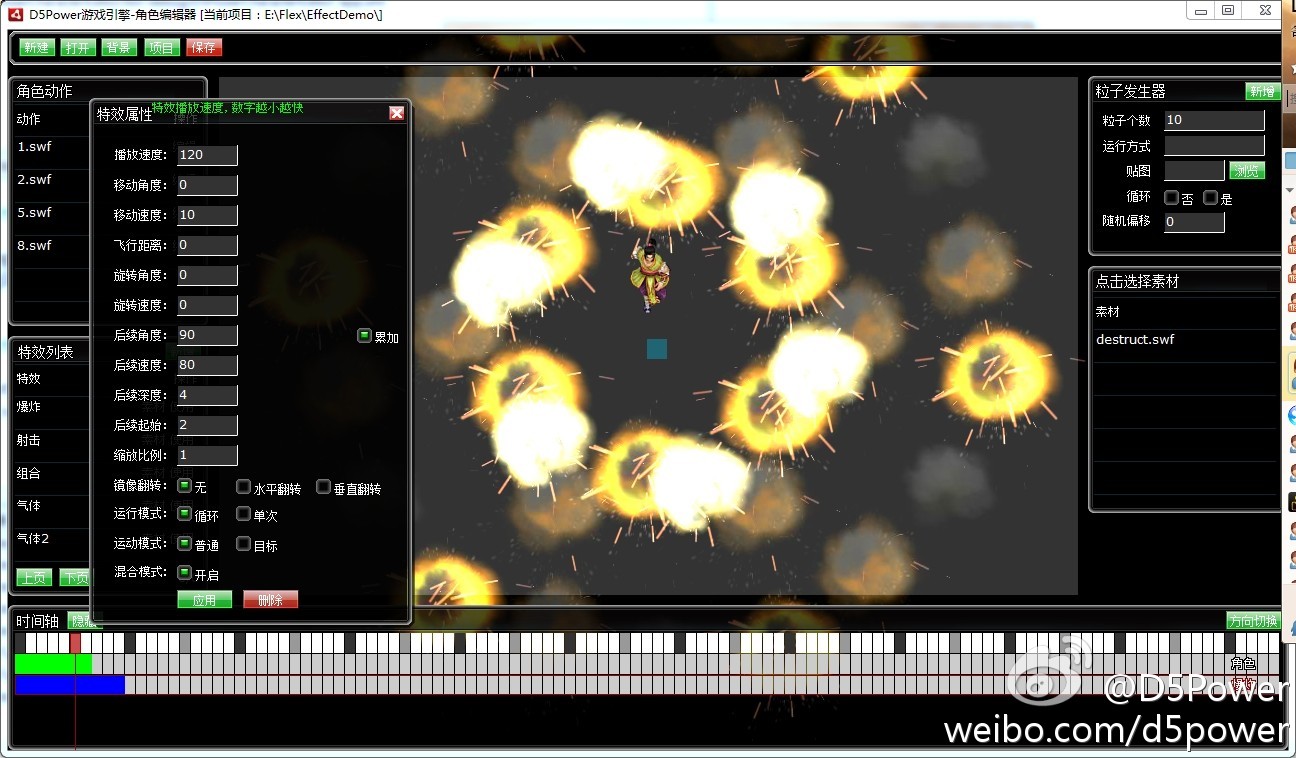Browse for texture with 浏览 button
Image resolution: width=1296 pixels, height=758 pixels.
click(1247, 171)
